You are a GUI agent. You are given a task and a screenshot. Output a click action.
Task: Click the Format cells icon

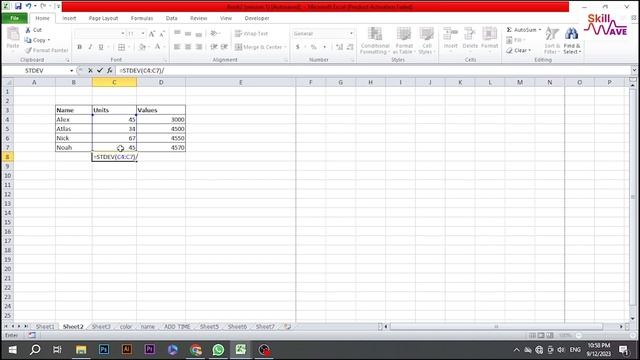[x=489, y=34]
